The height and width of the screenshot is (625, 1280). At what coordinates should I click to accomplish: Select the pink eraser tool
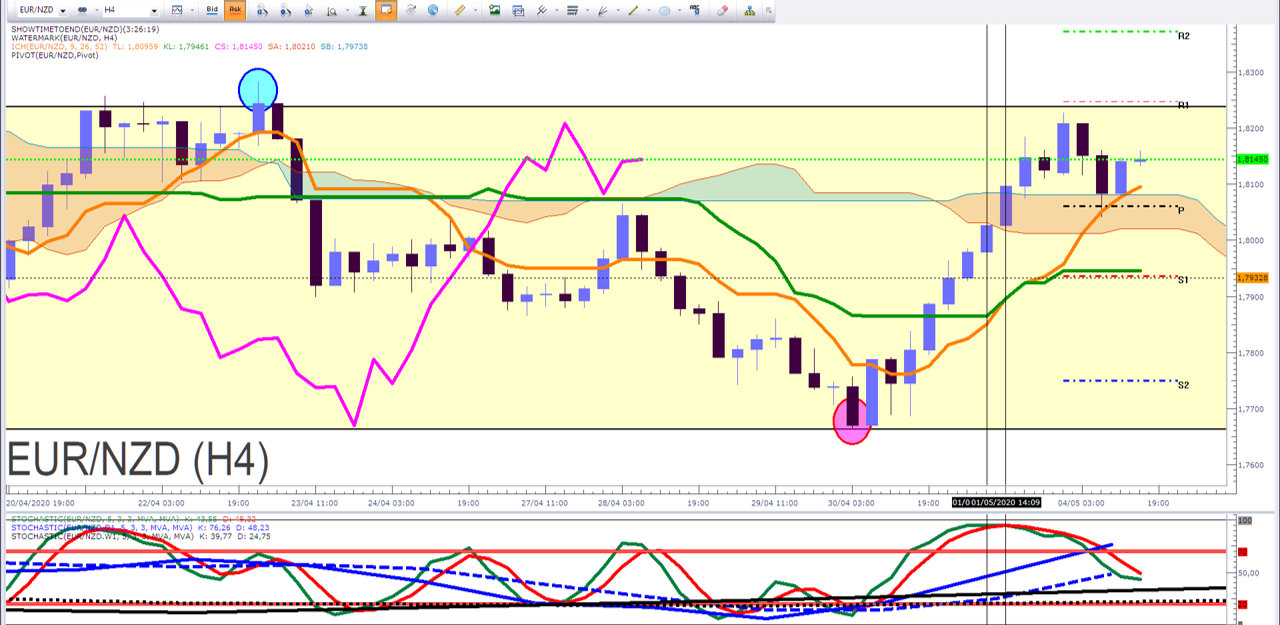722,10
